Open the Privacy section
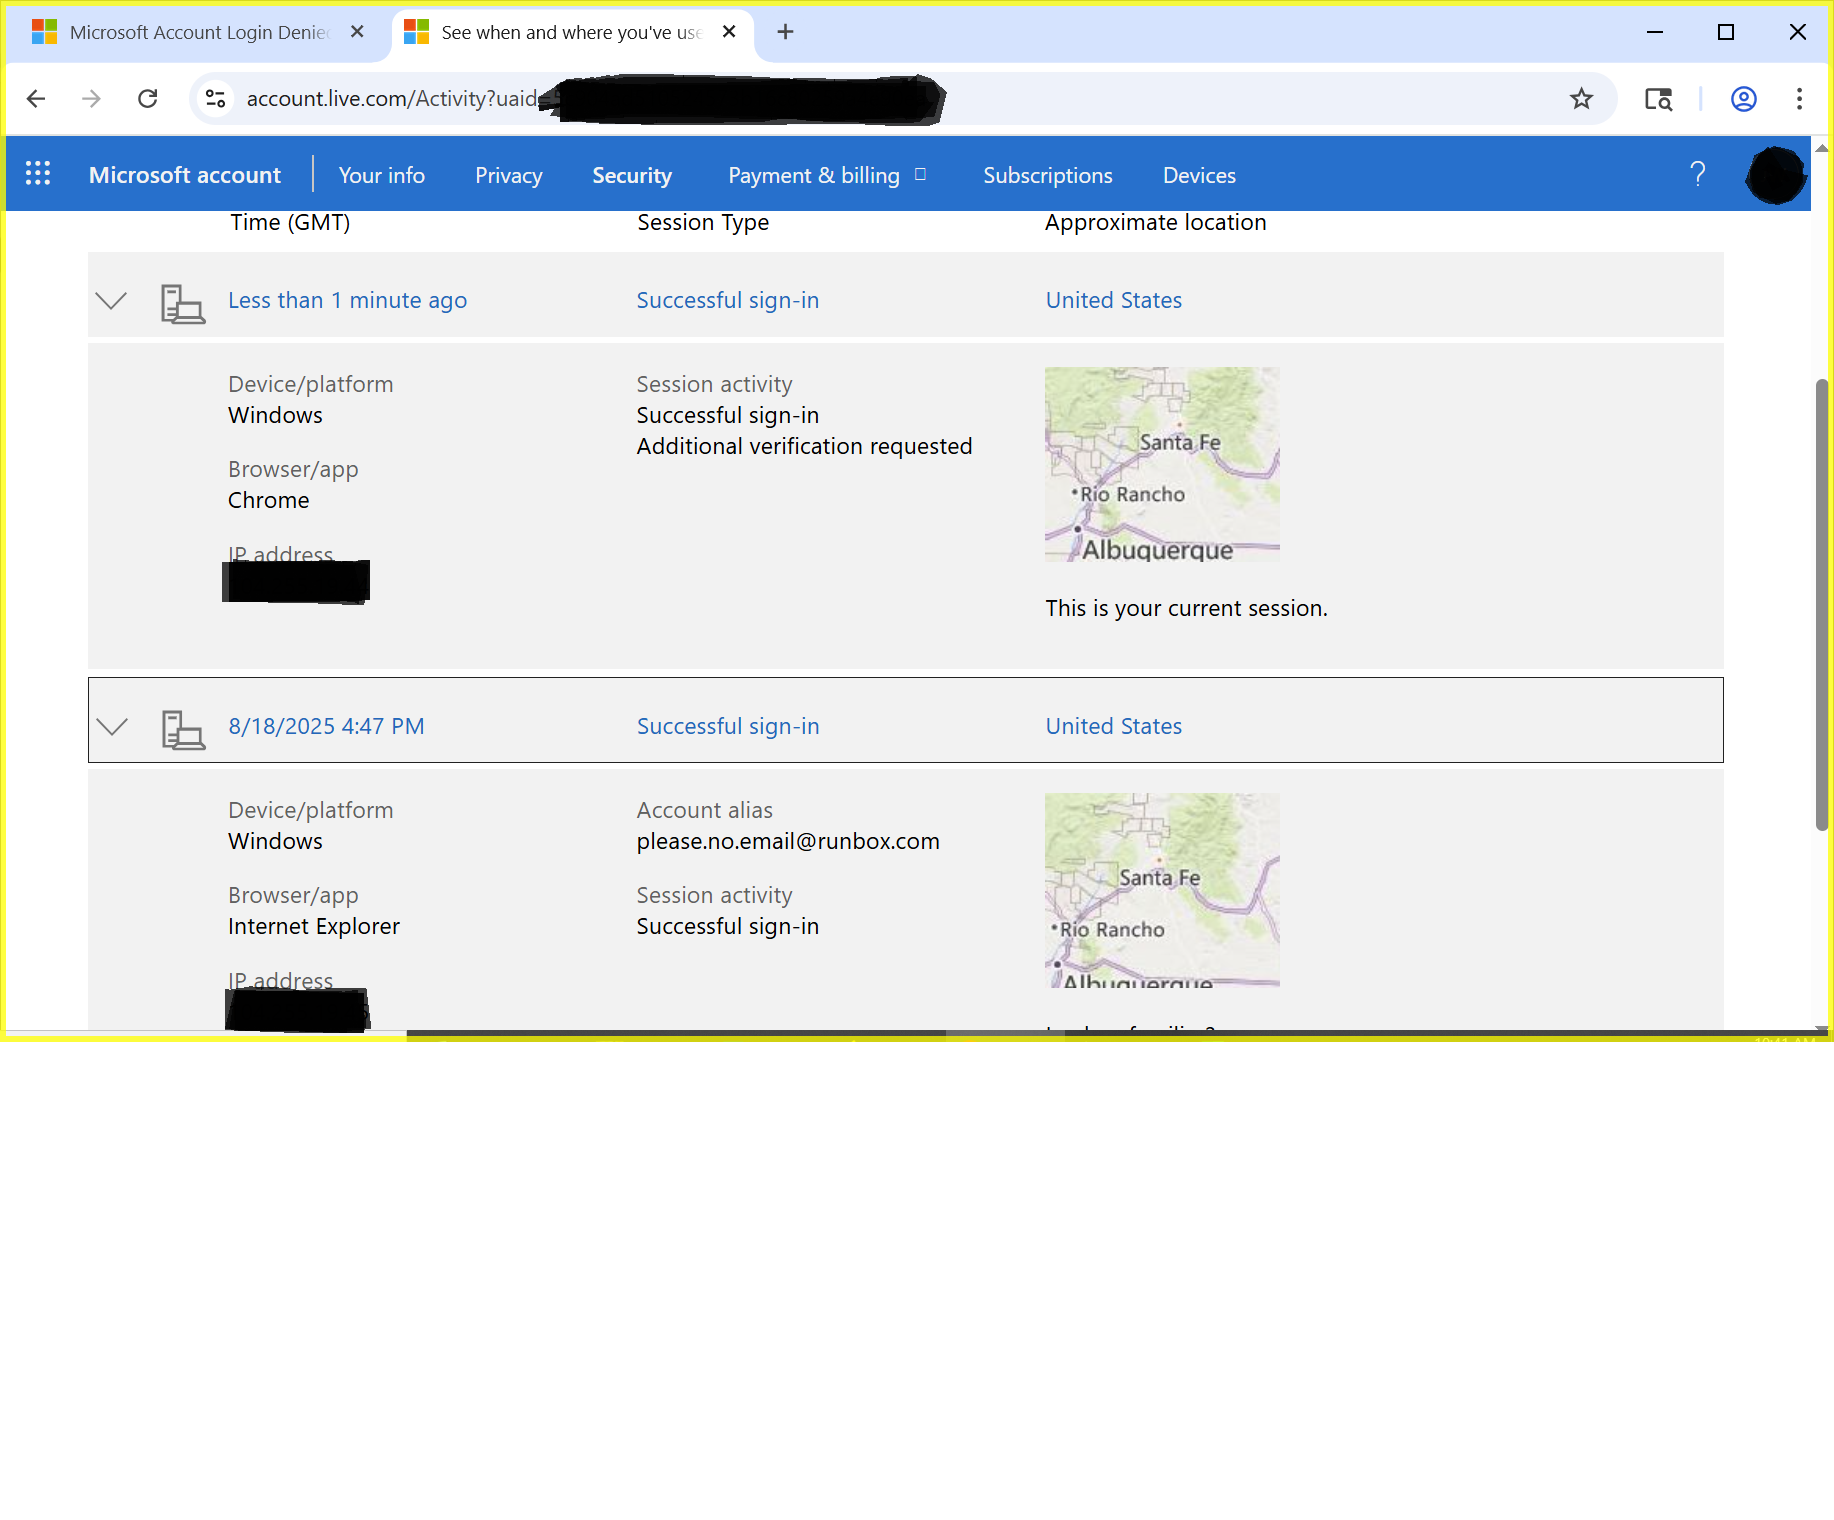1834x1520 pixels. (x=508, y=175)
